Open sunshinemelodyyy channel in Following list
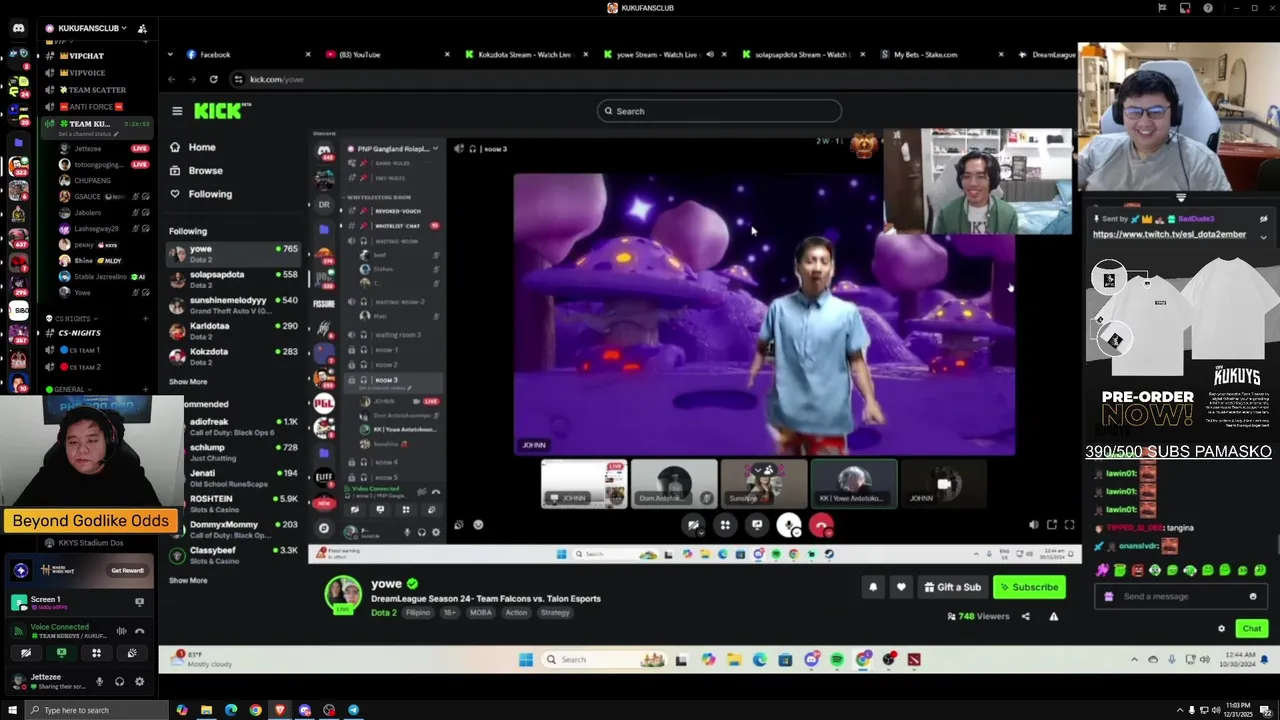The image size is (1280, 720). [234, 305]
